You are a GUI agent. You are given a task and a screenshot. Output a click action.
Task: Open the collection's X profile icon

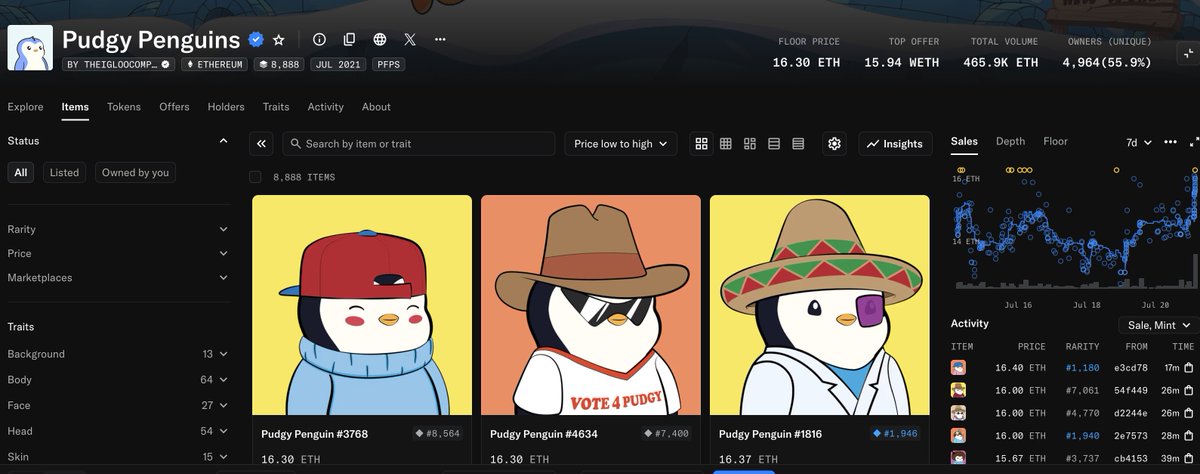(x=410, y=40)
